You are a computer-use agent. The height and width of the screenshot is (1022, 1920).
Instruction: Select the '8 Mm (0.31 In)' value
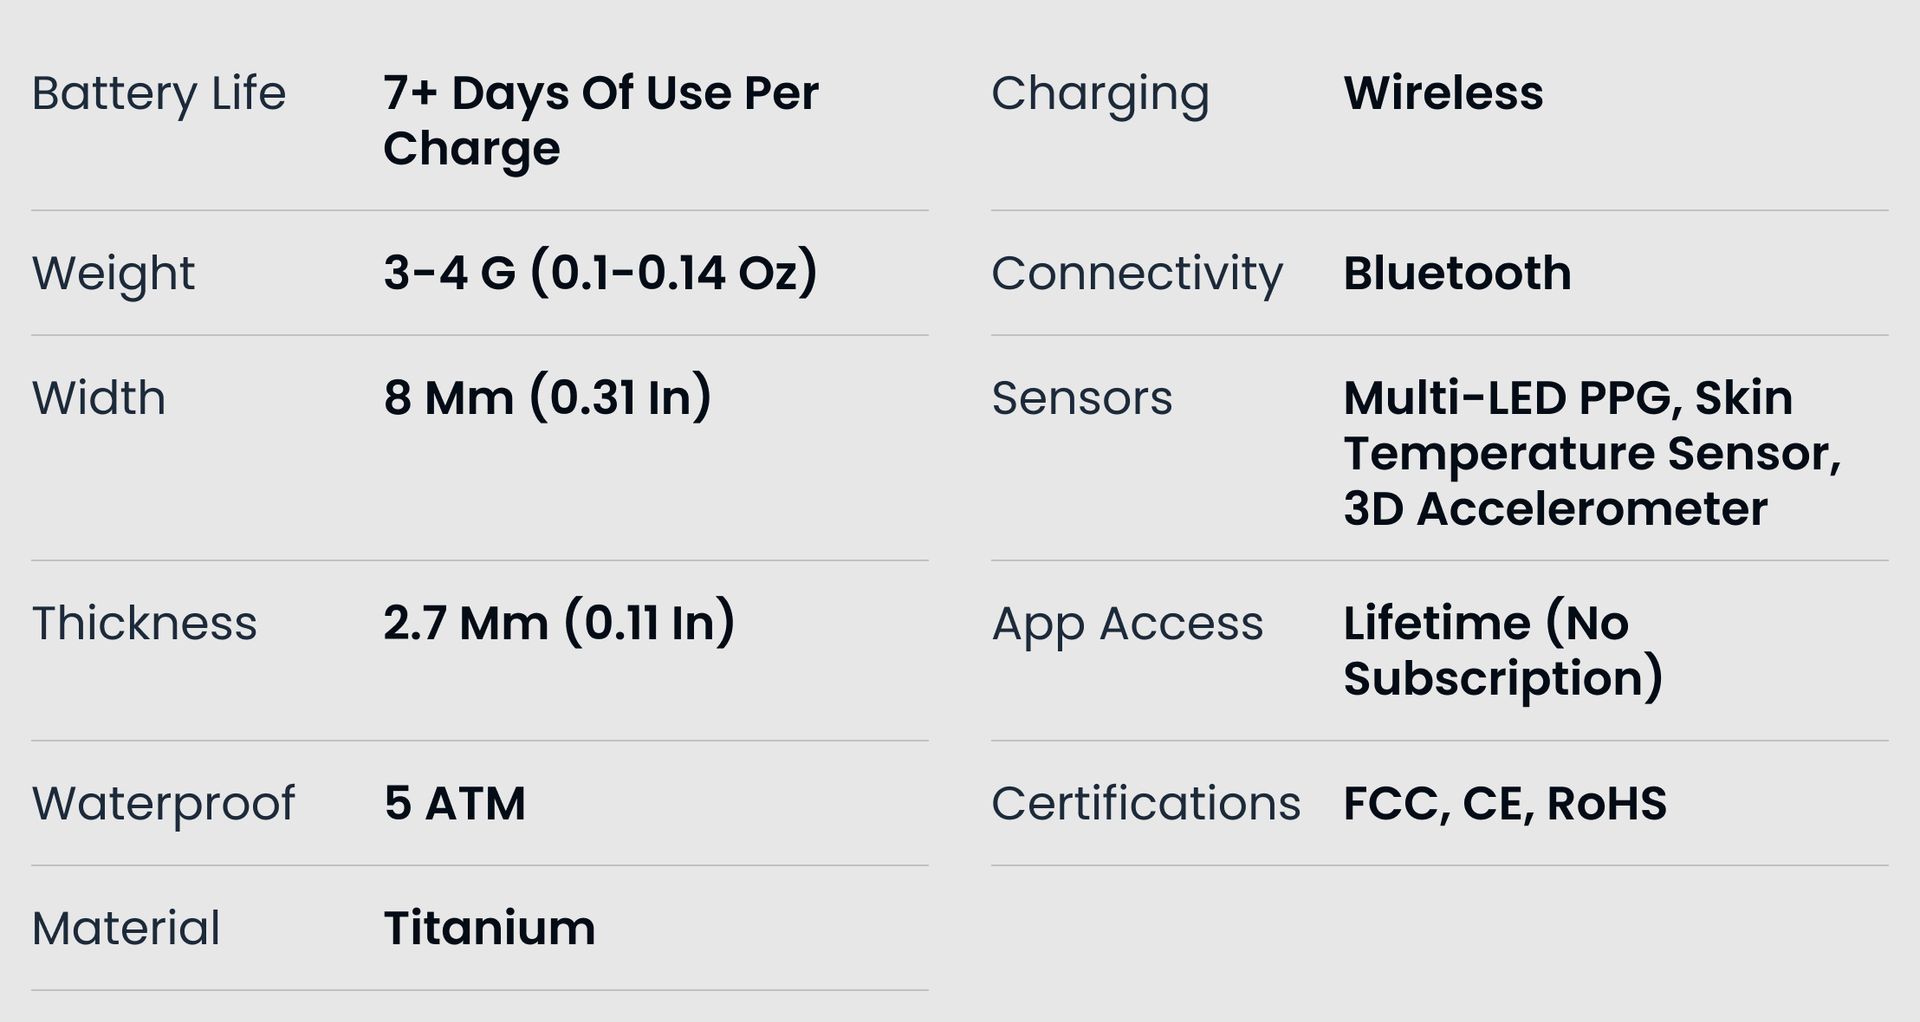click(x=547, y=398)
